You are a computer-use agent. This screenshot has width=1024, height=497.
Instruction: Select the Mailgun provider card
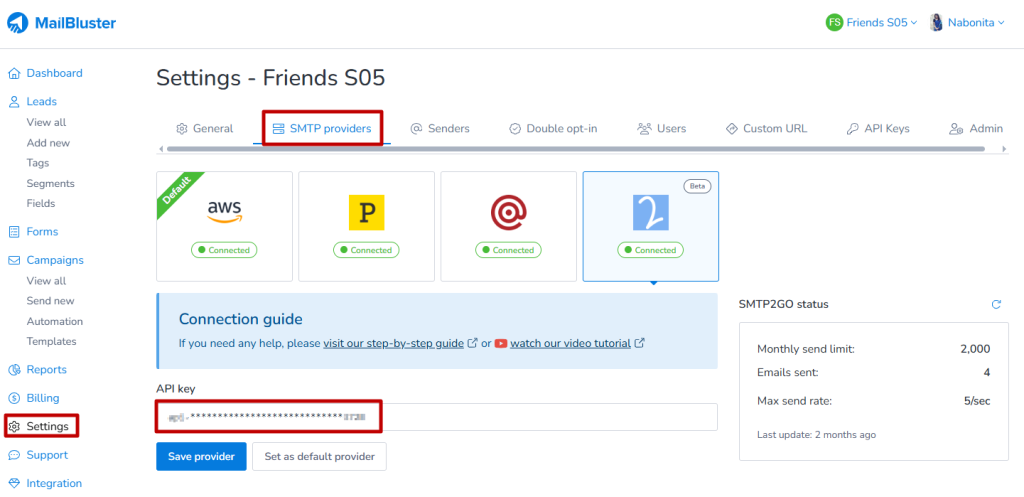(x=509, y=226)
